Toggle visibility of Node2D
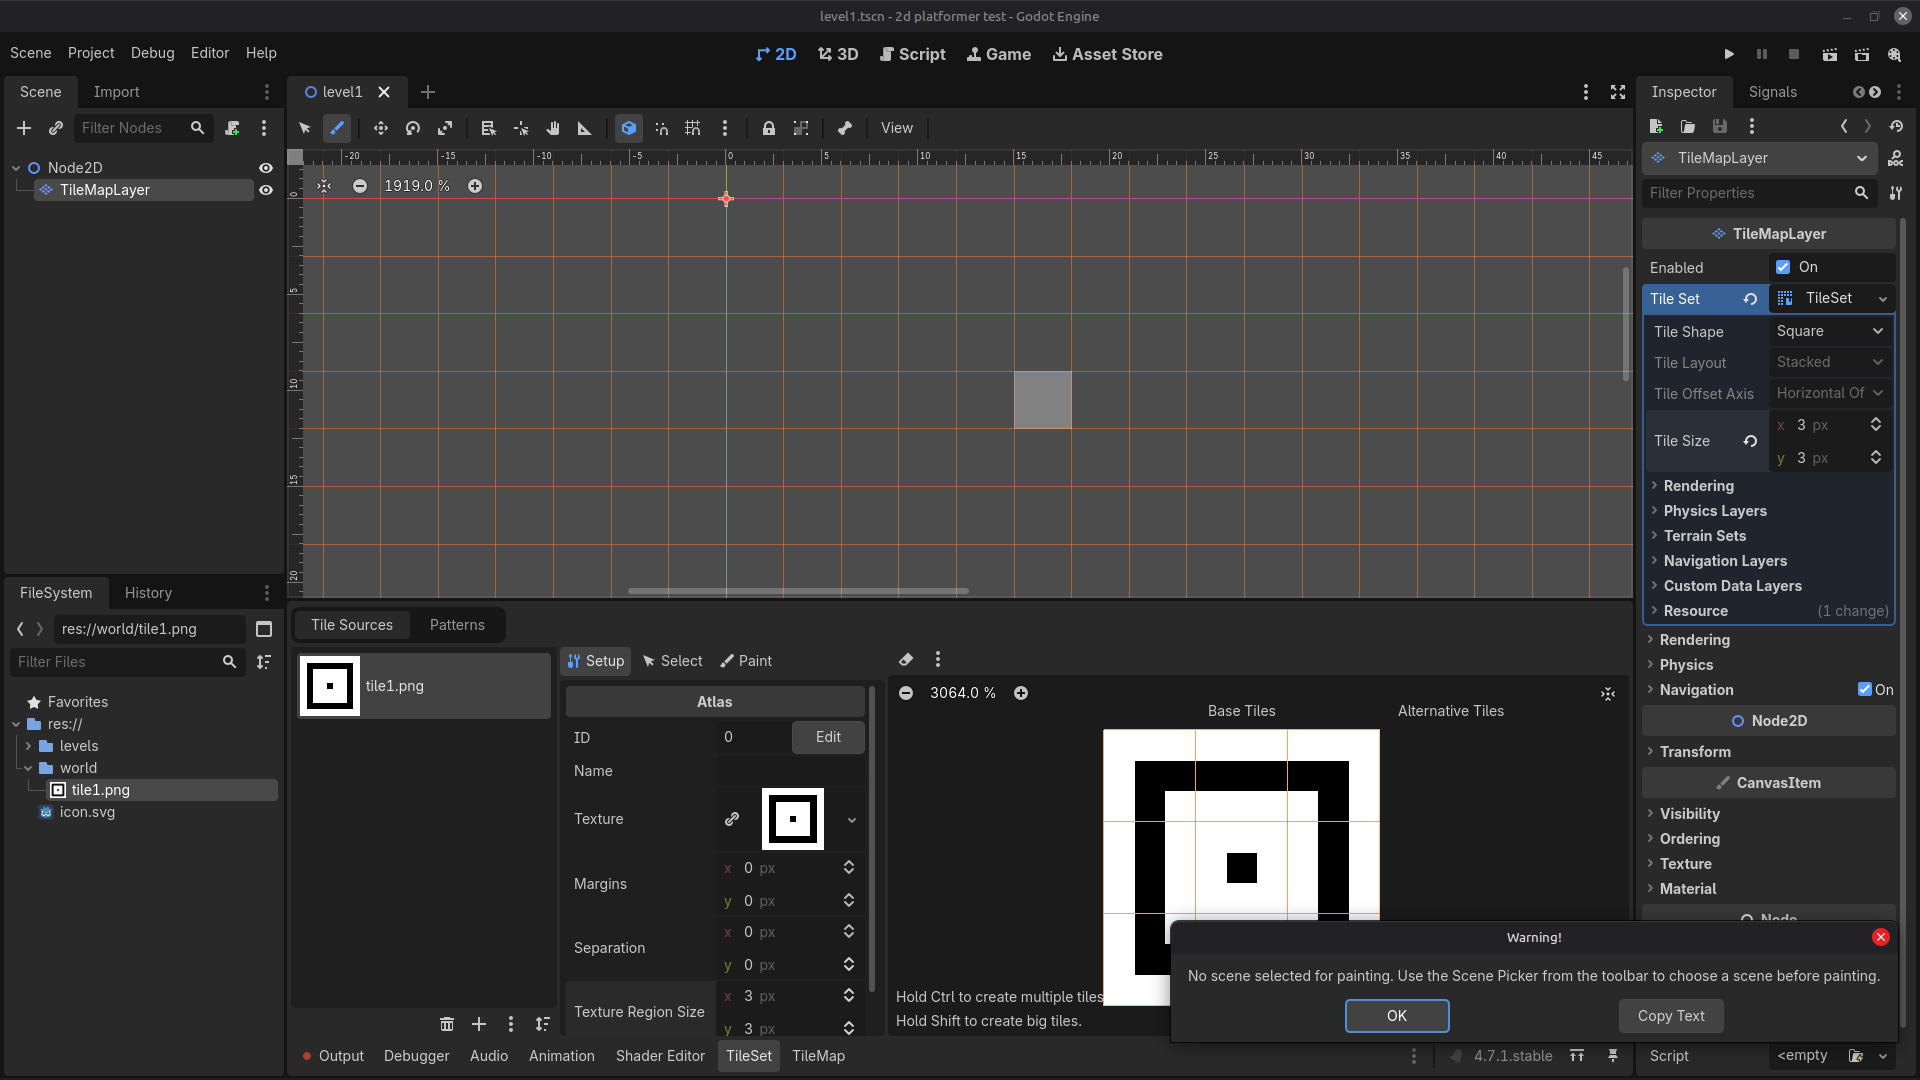The width and height of the screenshot is (1920, 1080). click(x=266, y=168)
